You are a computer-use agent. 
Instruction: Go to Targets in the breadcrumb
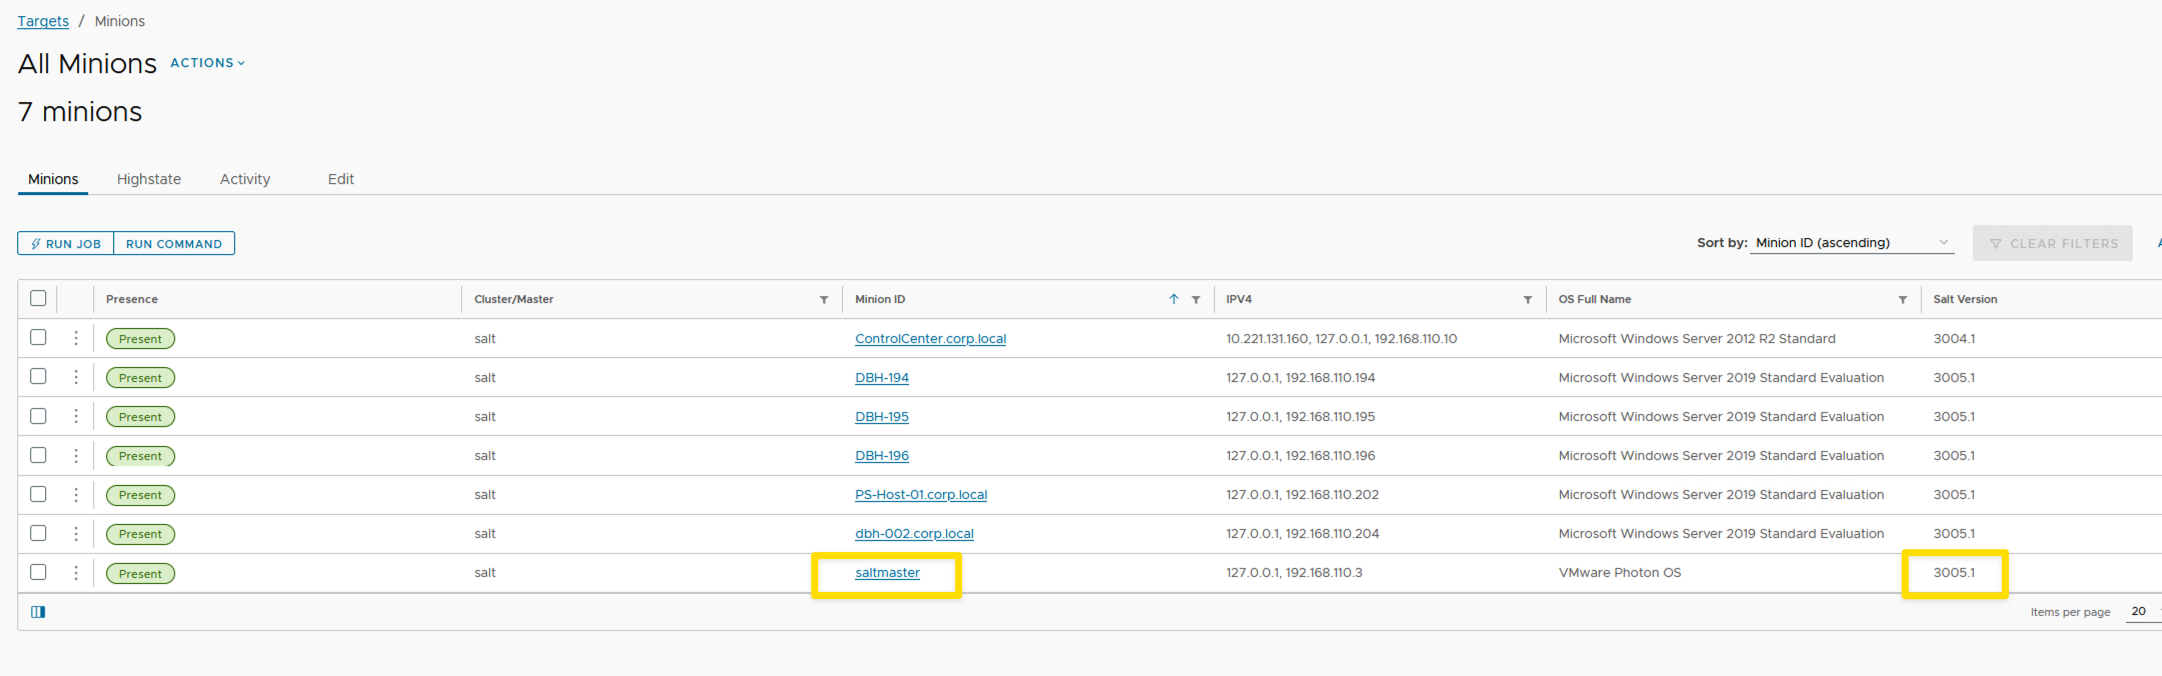(43, 21)
